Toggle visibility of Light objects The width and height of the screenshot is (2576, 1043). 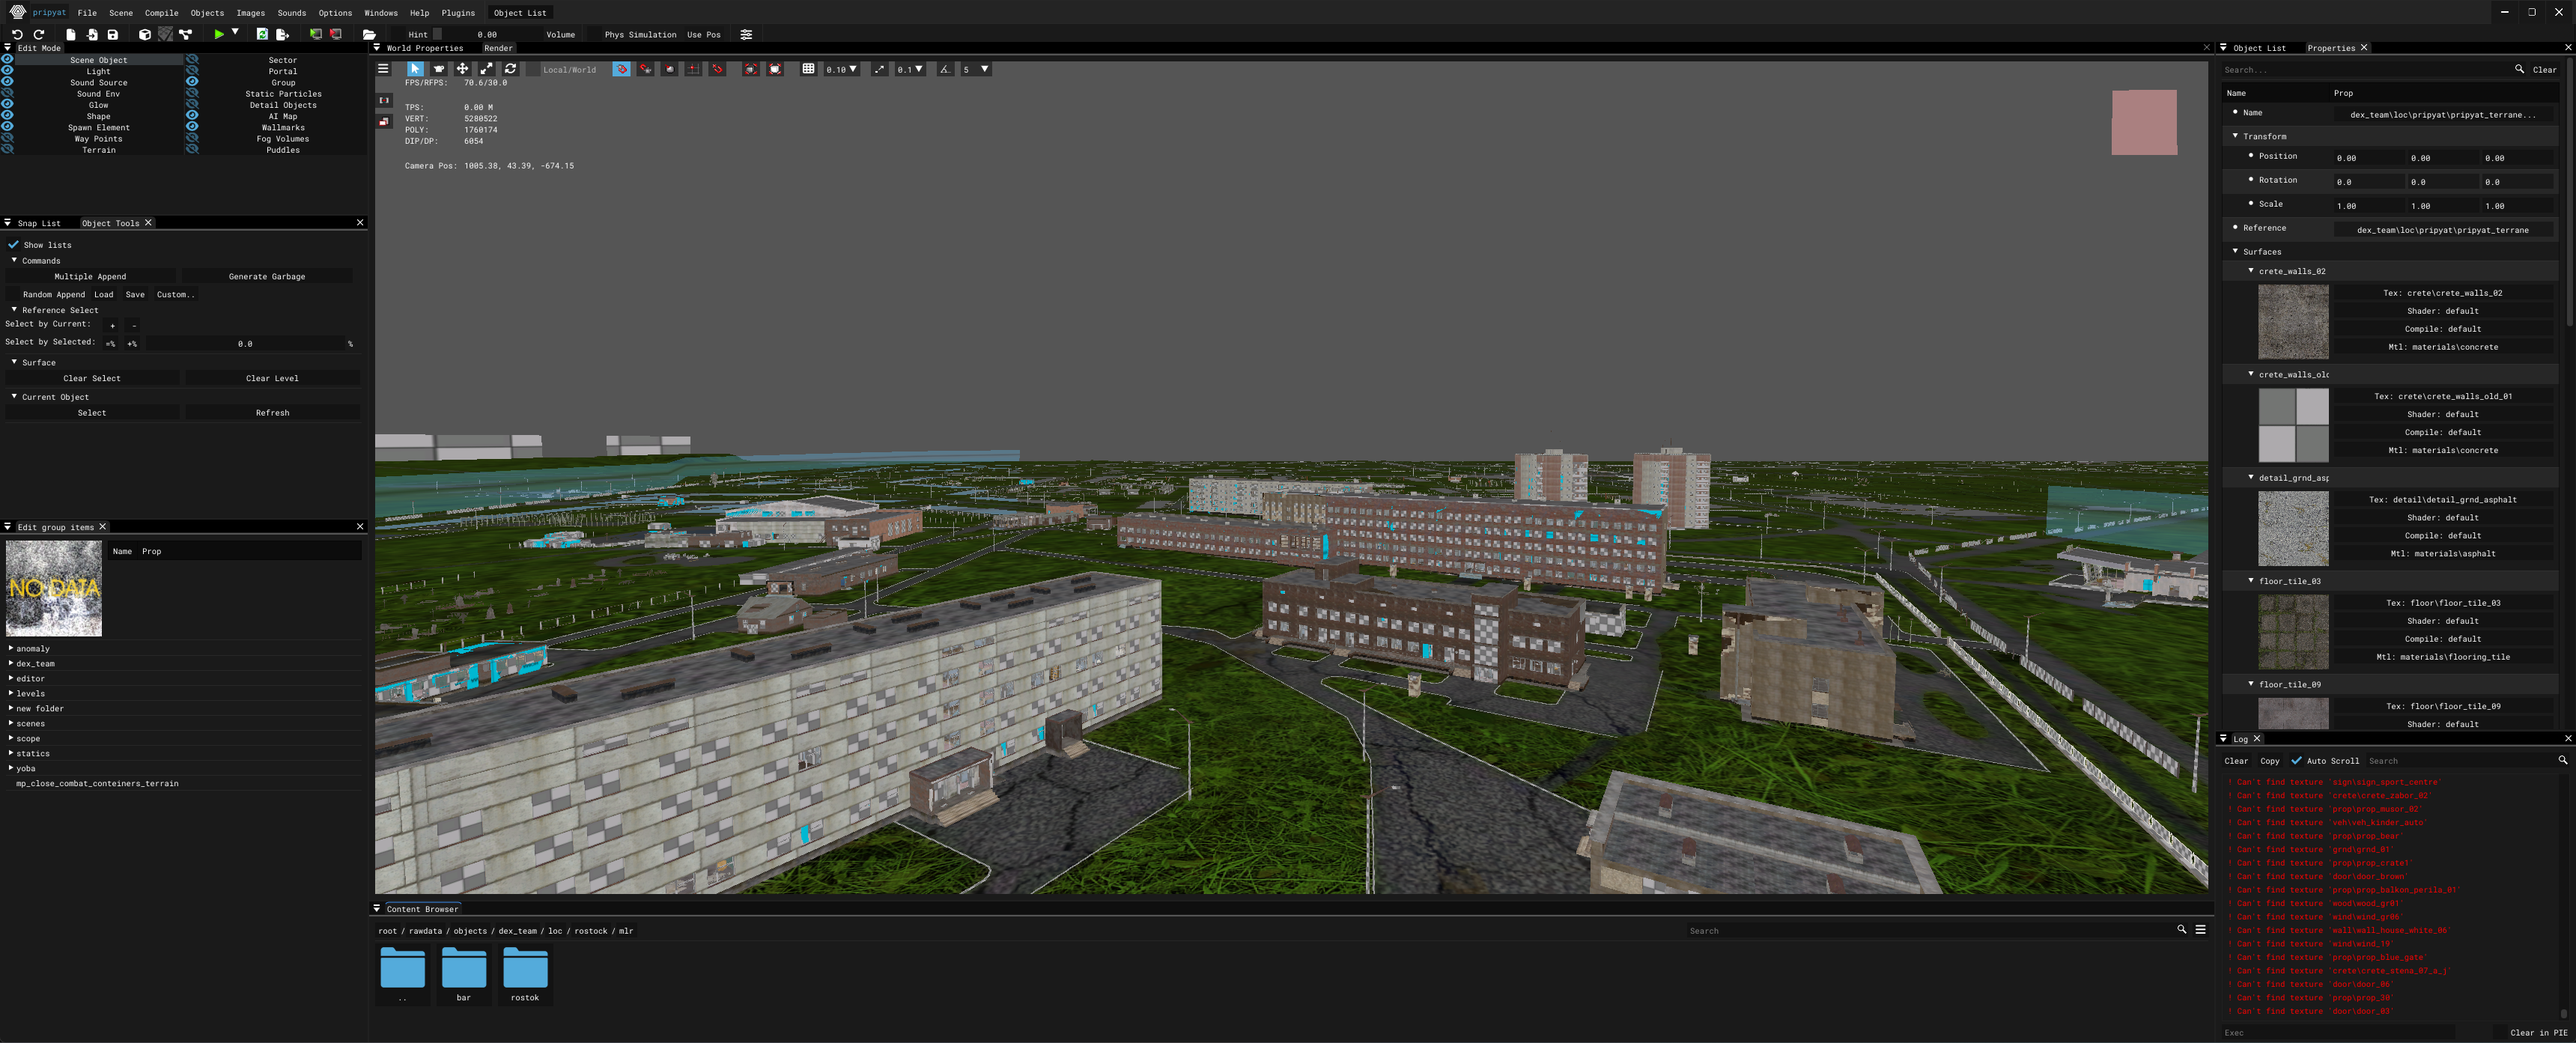7,71
